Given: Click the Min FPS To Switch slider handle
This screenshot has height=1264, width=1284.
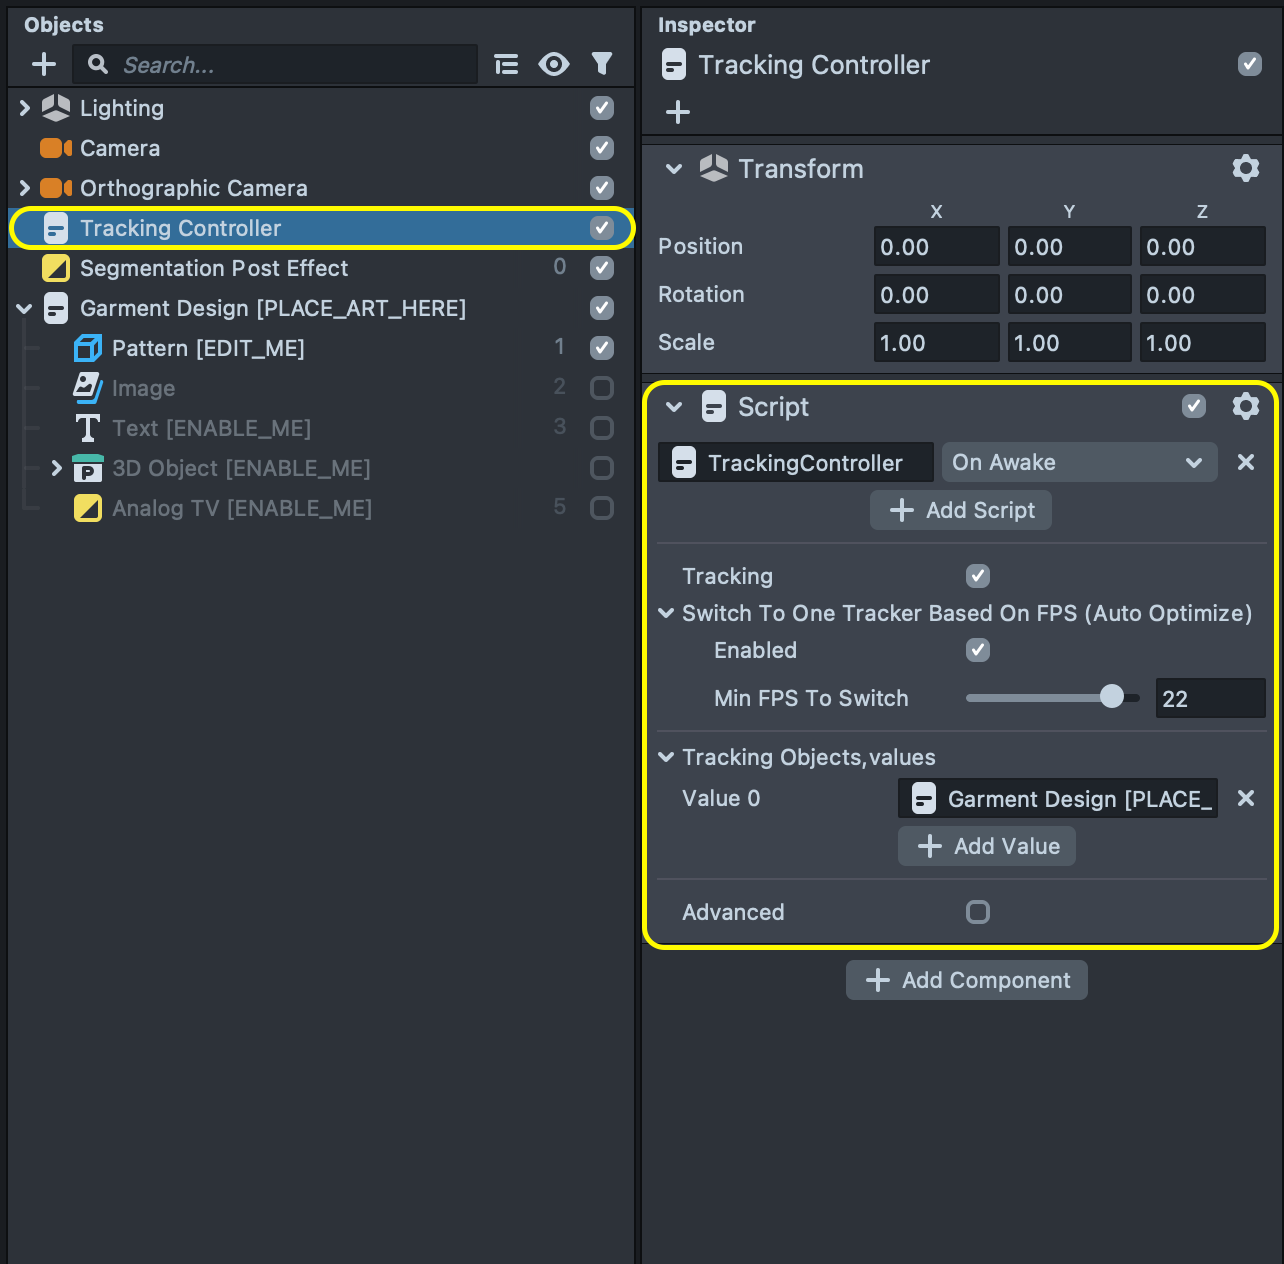Looking at the screenshot, I should 1111,697.
